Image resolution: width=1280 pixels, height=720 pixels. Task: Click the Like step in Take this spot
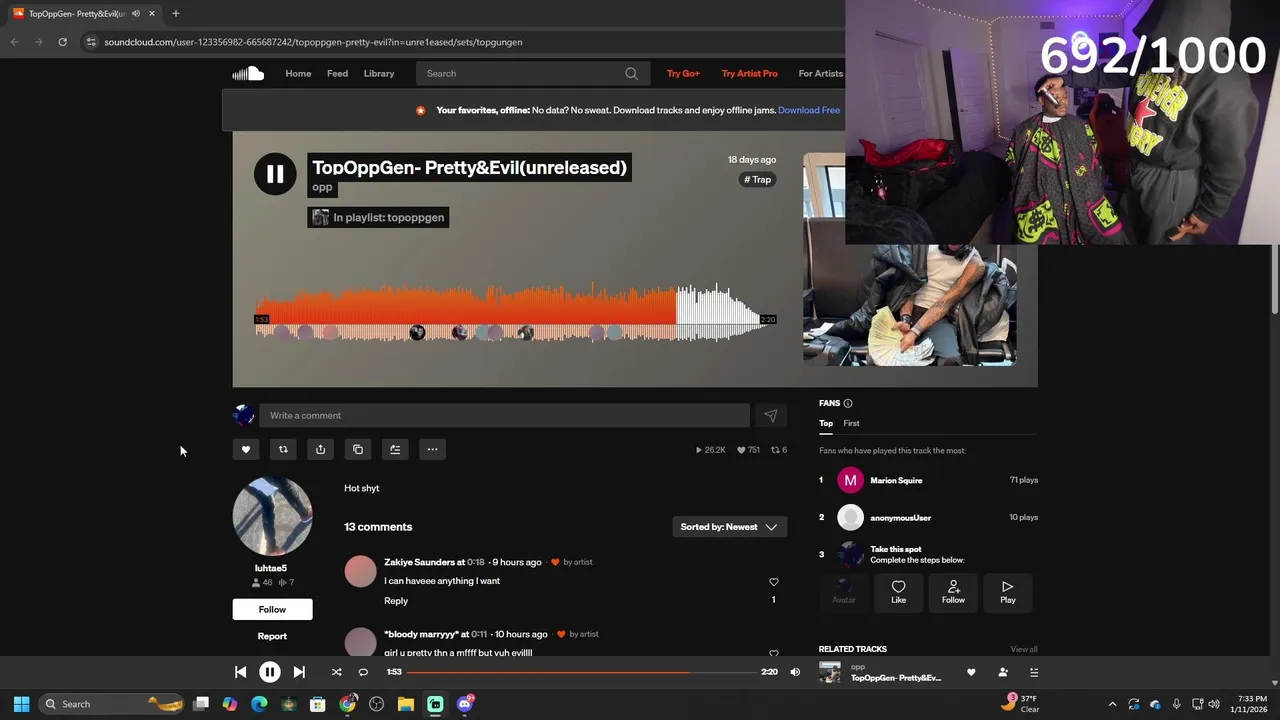point(898,592)
